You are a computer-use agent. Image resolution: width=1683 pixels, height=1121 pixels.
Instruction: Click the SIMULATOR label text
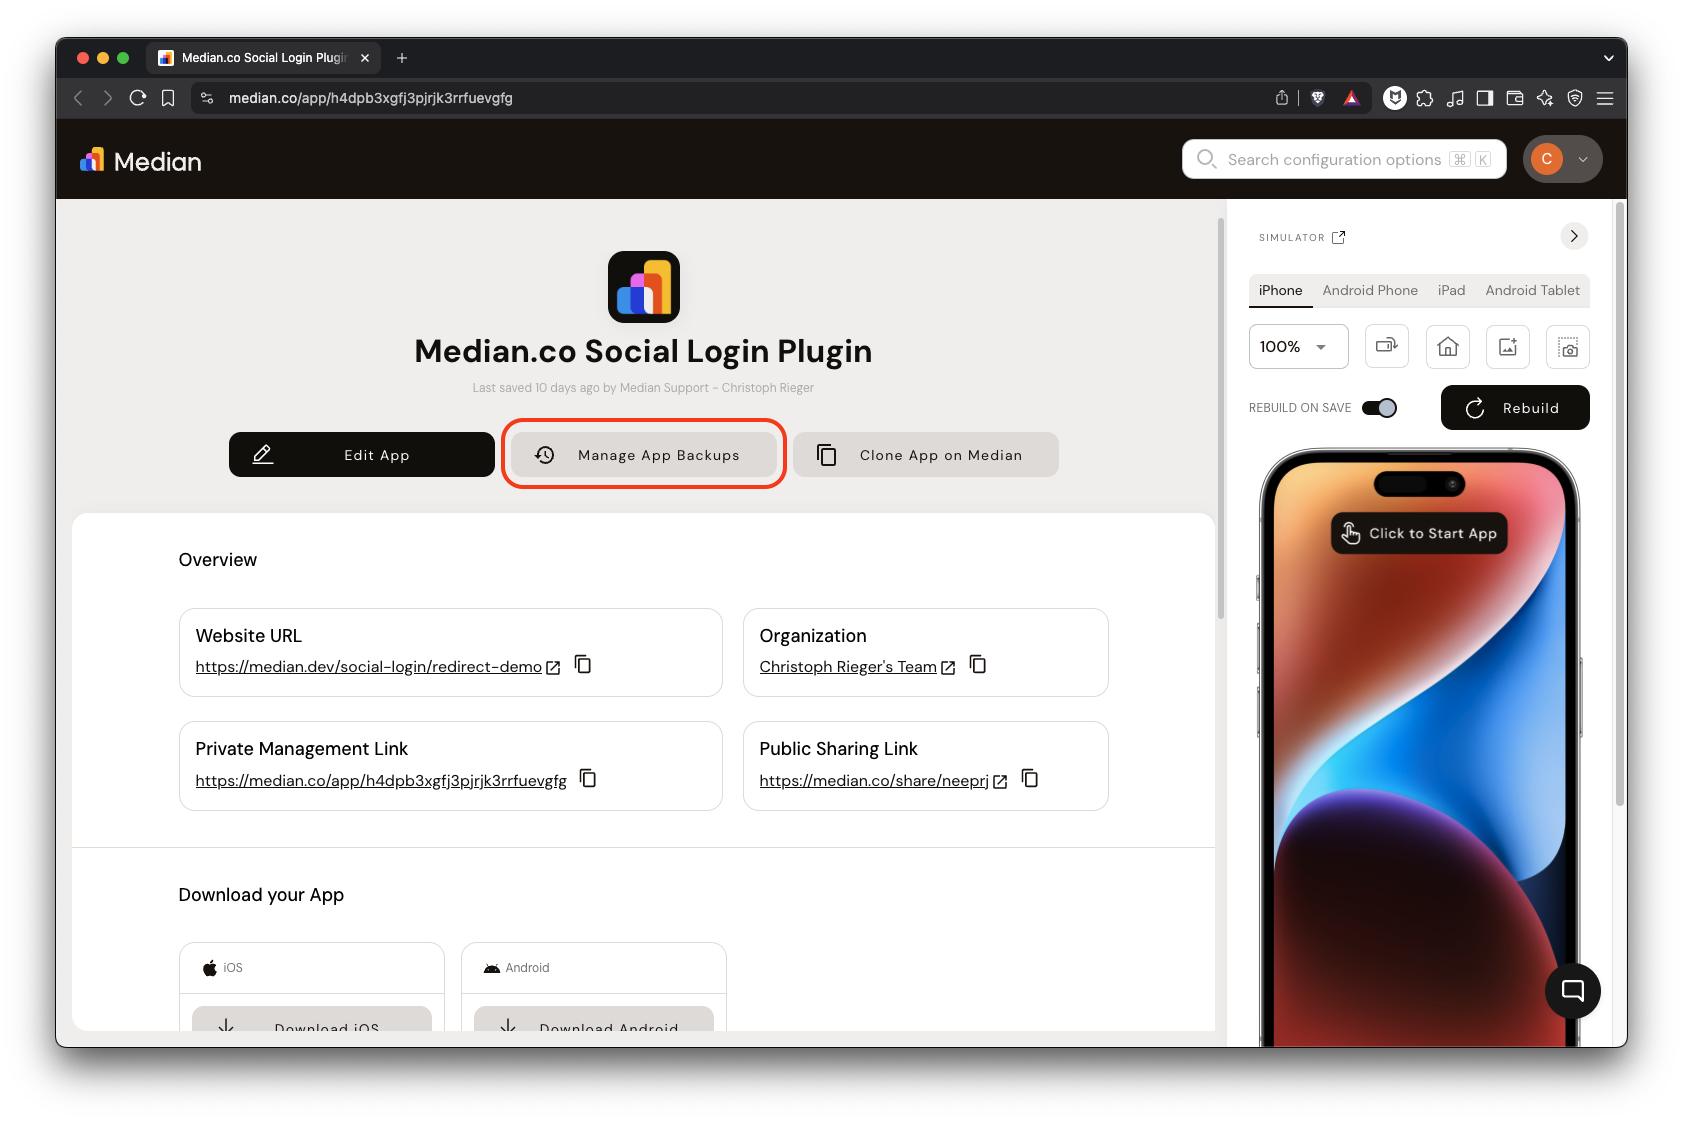point(1291,237)
